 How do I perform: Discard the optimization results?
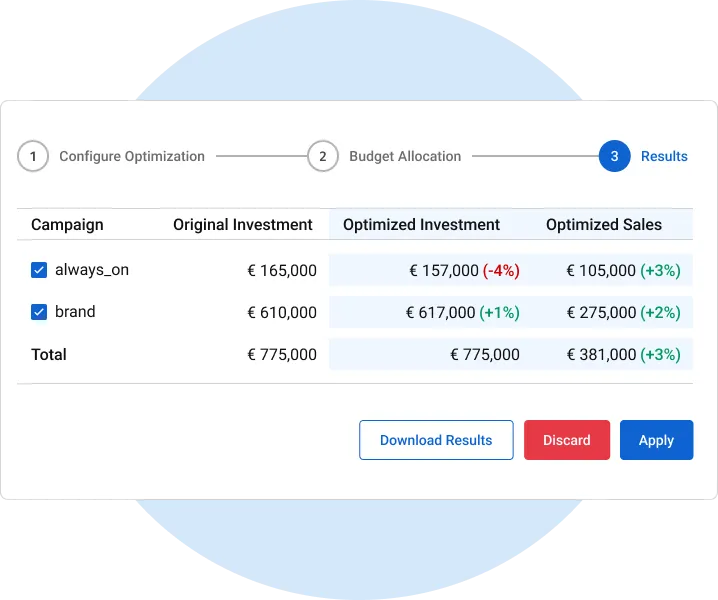(567, 440)
